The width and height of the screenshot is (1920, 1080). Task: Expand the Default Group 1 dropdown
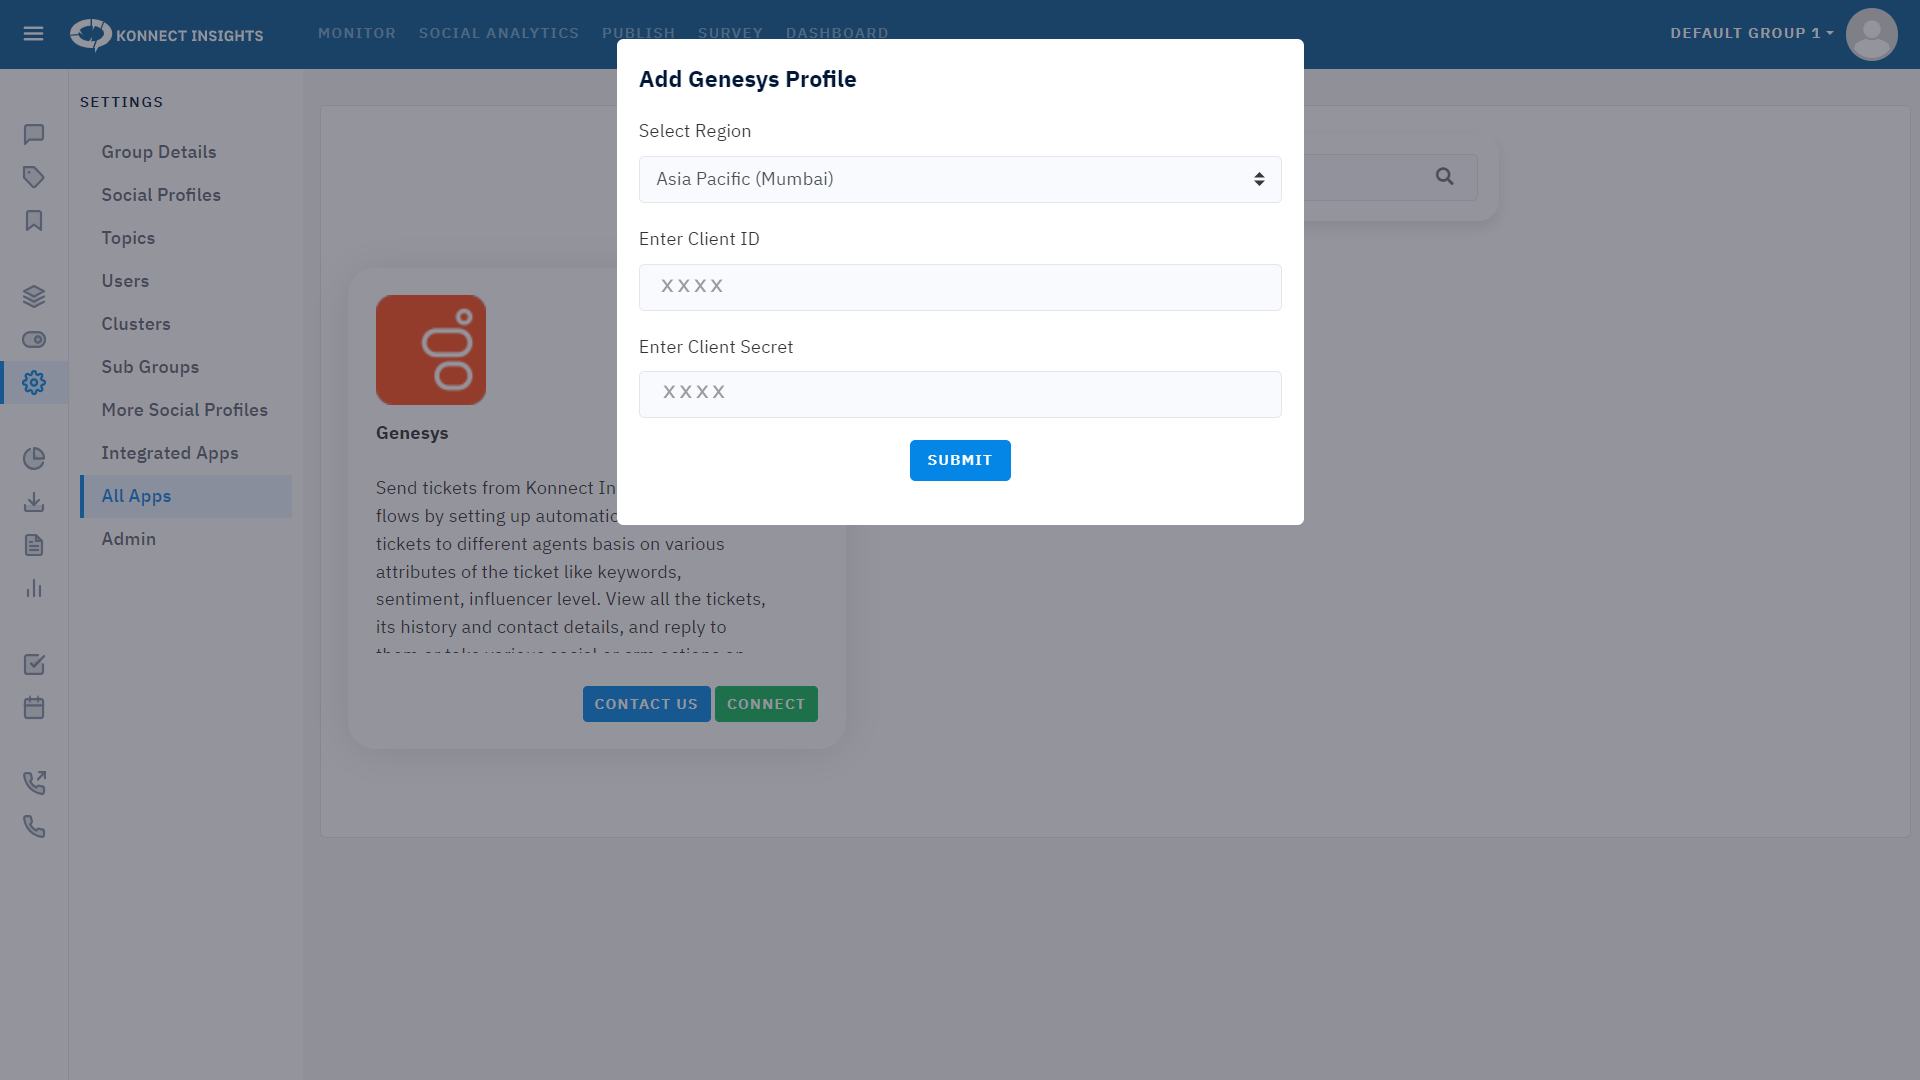[x=1751, y=33]
